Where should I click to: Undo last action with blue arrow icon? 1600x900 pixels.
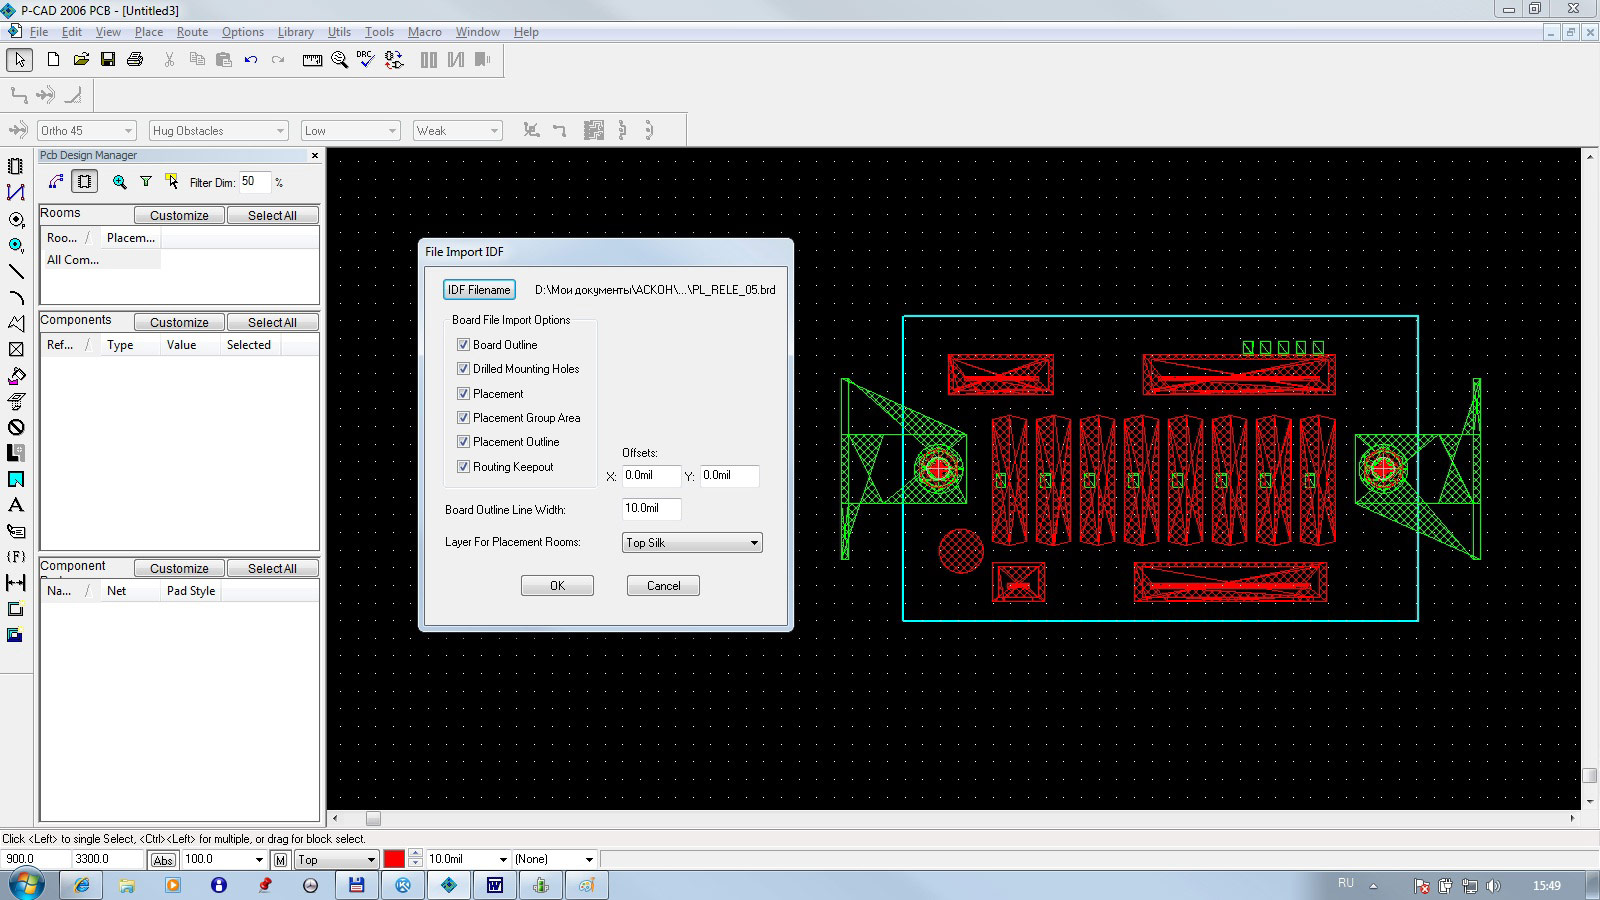251,60
